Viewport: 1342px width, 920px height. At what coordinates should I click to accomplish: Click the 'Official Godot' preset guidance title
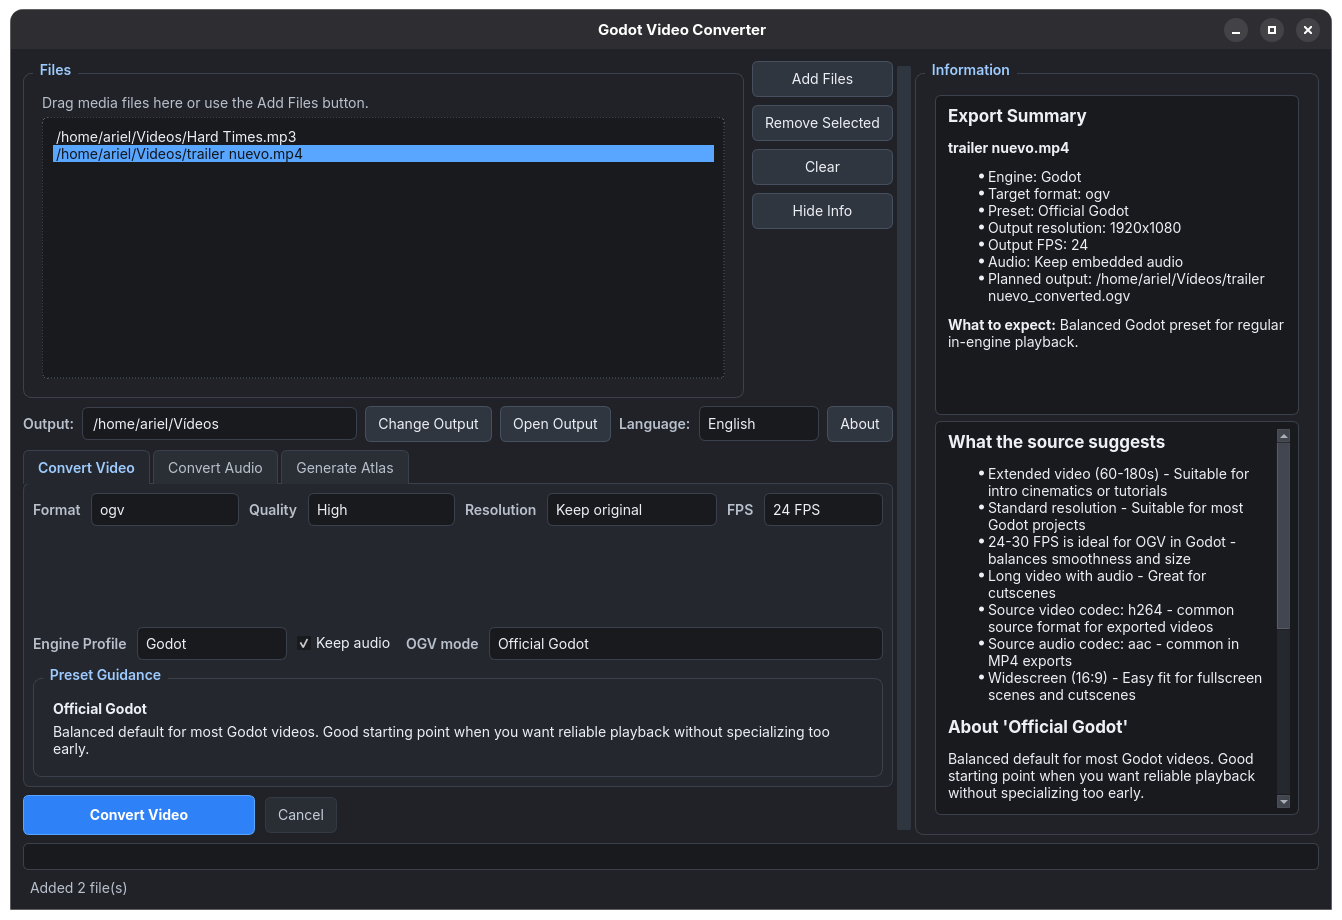click(100, 709)
